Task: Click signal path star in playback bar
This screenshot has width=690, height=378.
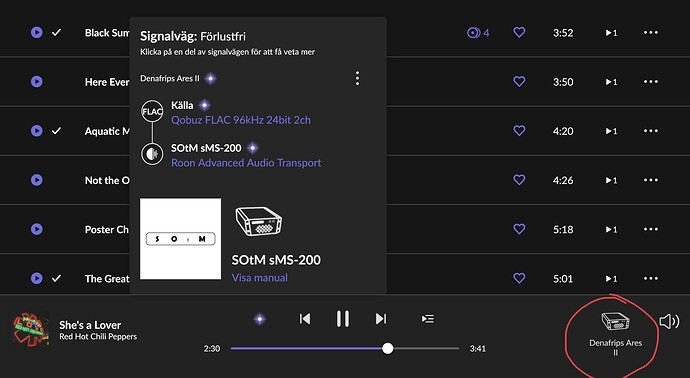Action: tap(260, 319)
